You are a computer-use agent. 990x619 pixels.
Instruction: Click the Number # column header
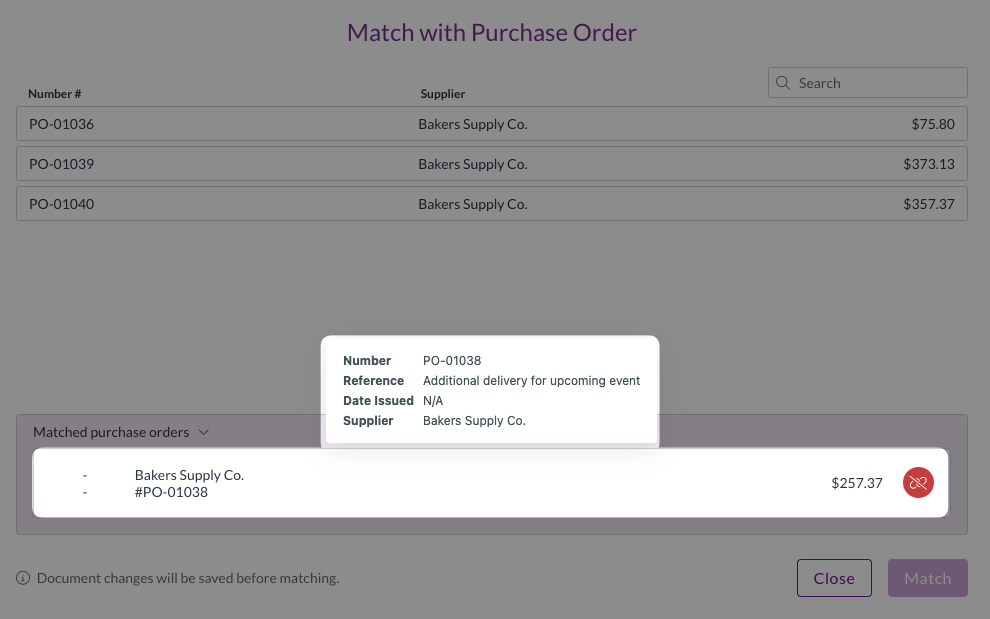[54, 94]
